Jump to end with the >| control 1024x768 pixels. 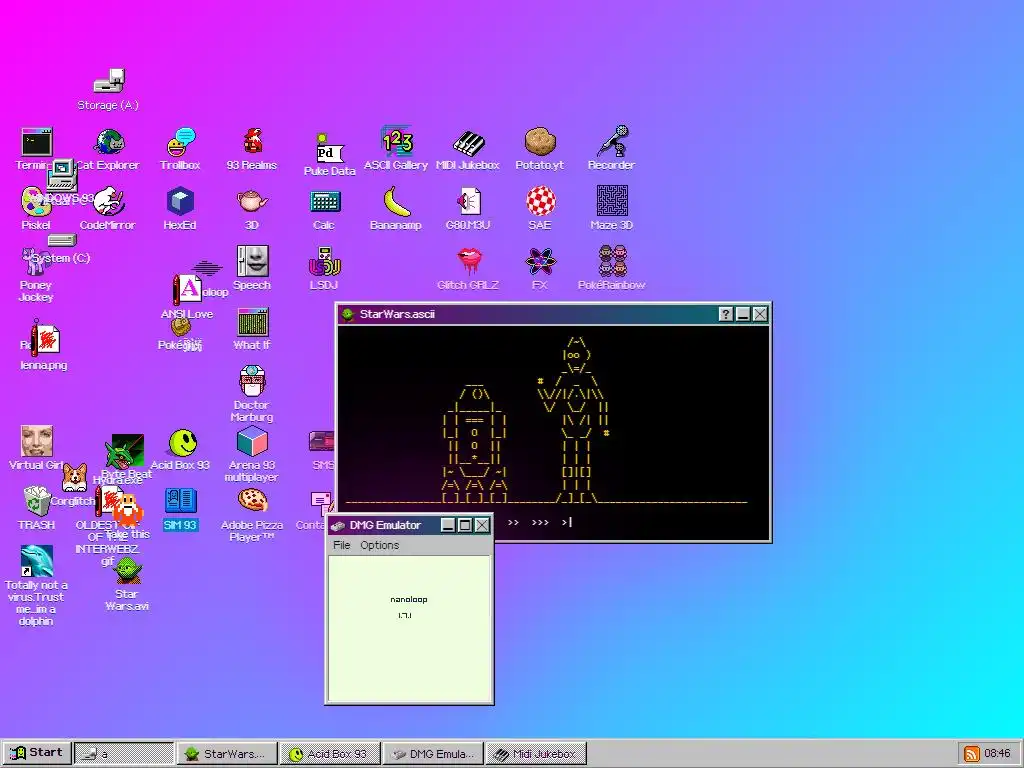(x=567, y=522)
